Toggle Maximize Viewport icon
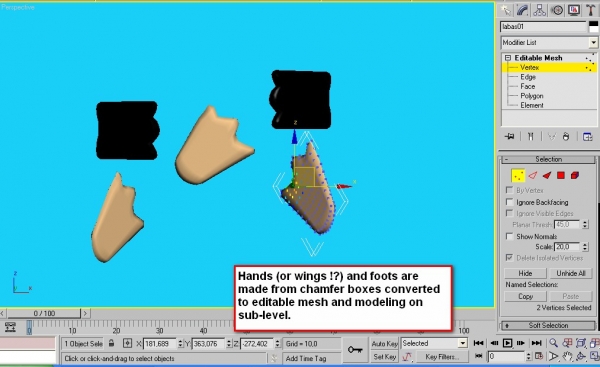Image resolution: width=600 pixels, height=367 pixels. pyautogui.click(x=594, y=357)
